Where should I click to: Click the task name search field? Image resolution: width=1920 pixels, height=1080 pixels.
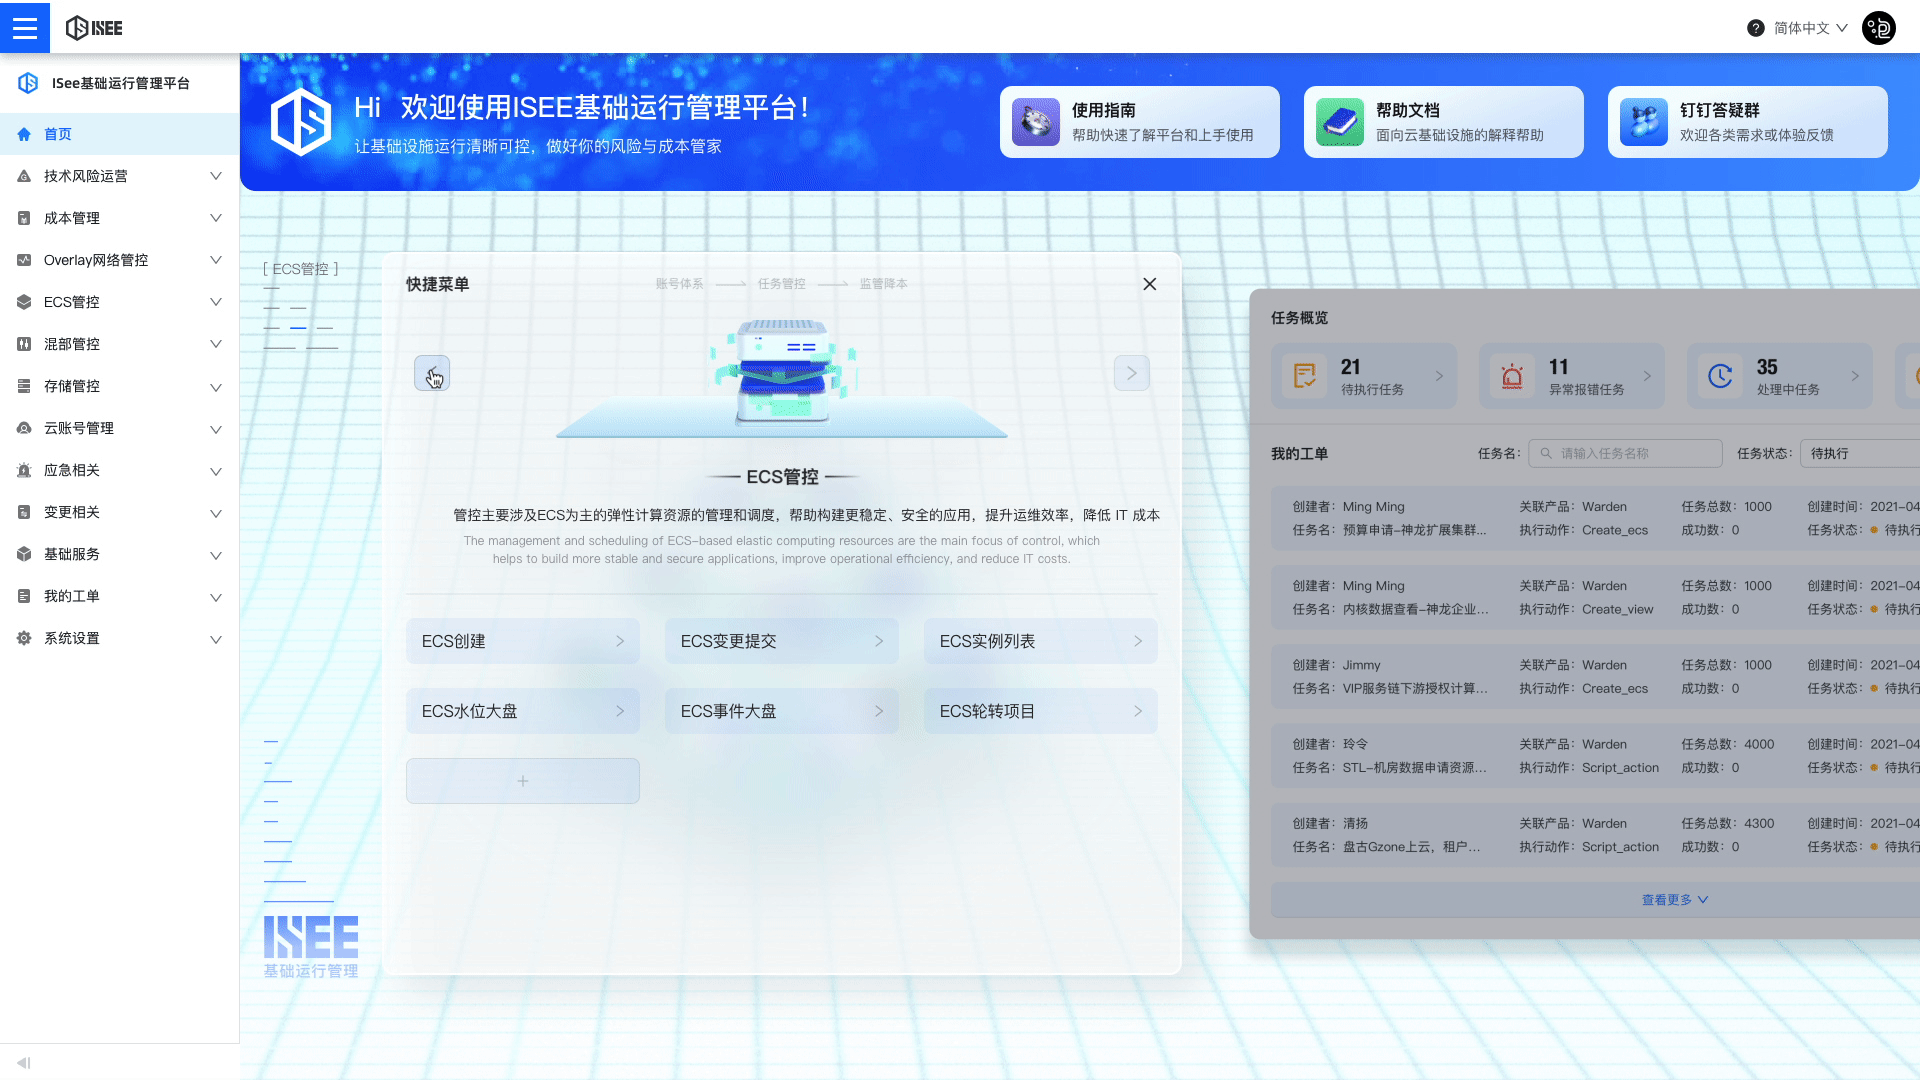(1625, 453)
